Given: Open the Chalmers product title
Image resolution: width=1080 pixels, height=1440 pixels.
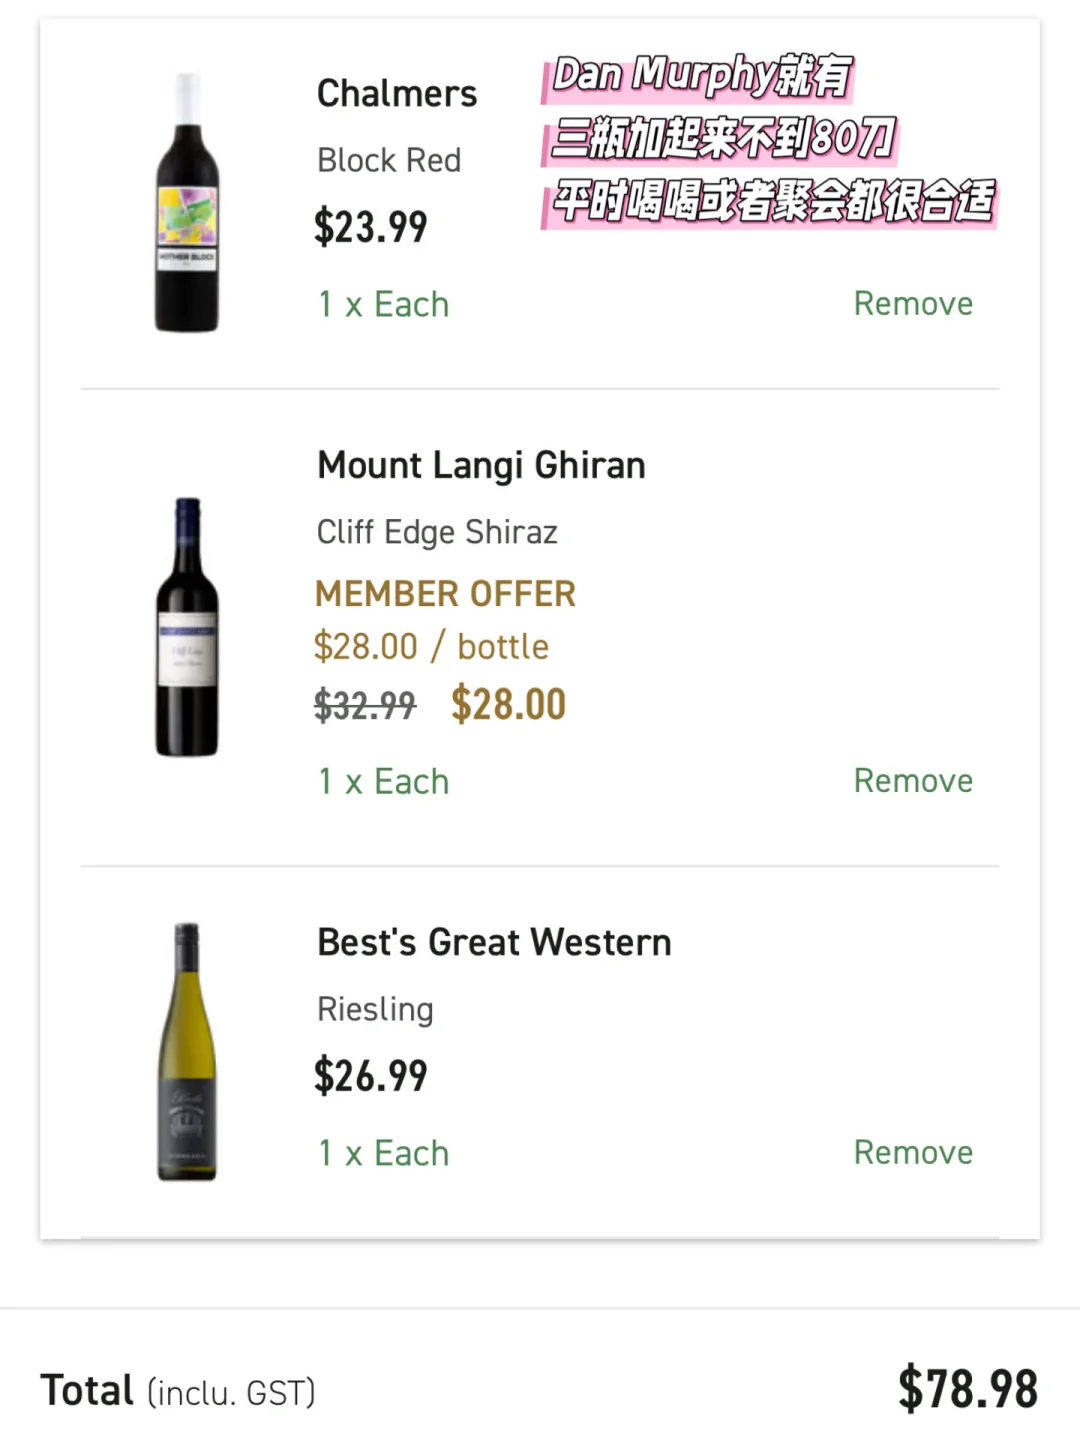Looking at the screenshot, I should pyautogui.click(x=396, y=94).
